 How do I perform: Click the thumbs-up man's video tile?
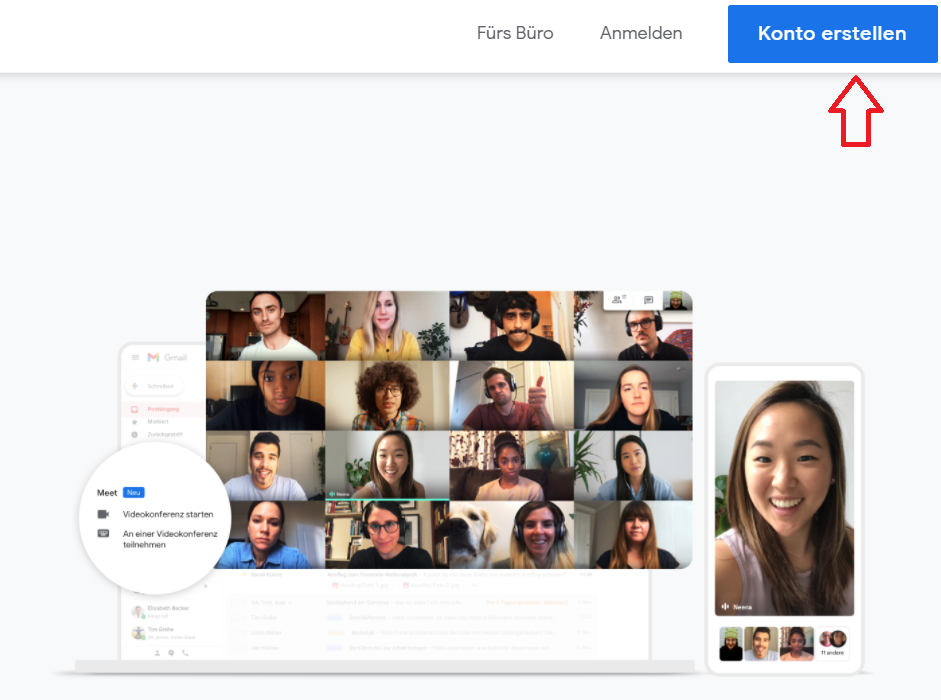[x=511, y=395]
